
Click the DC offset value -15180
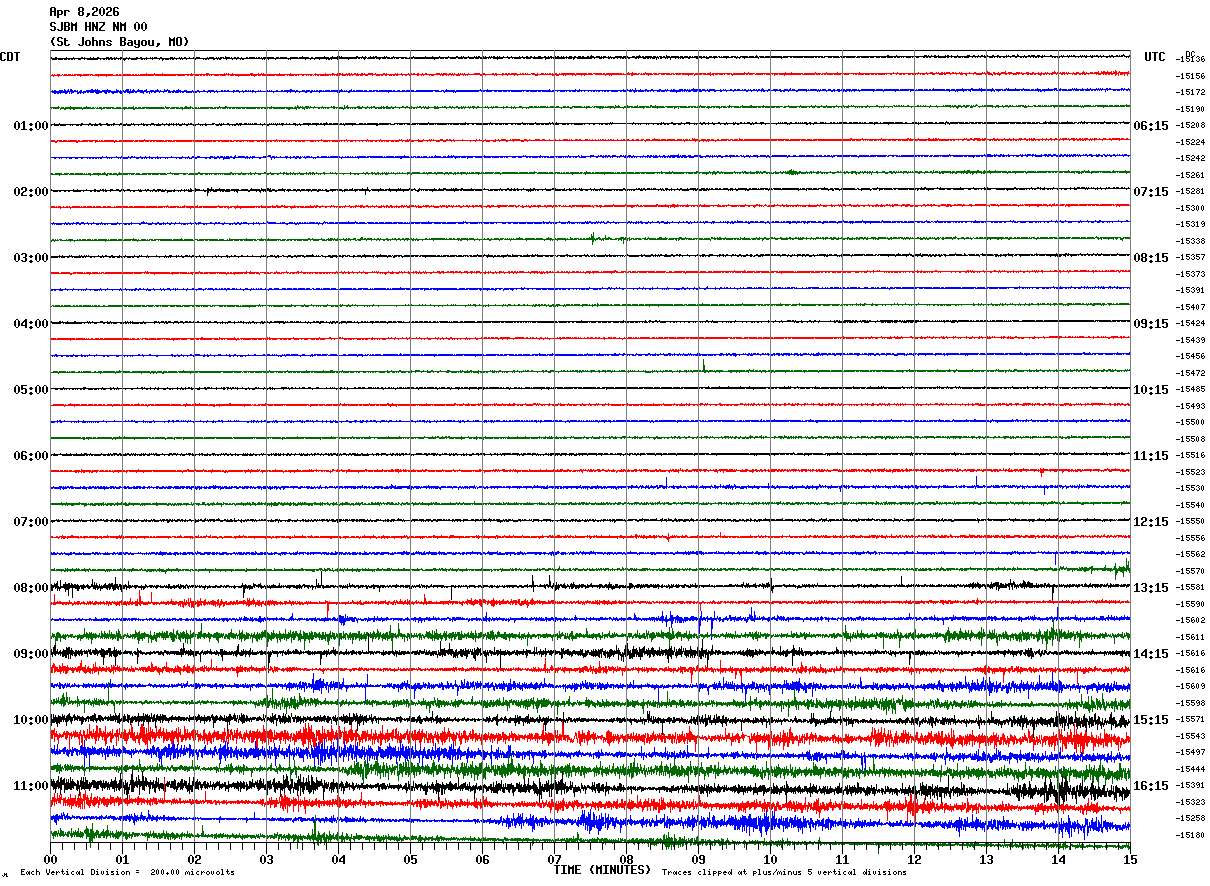tap(1191, 836)
